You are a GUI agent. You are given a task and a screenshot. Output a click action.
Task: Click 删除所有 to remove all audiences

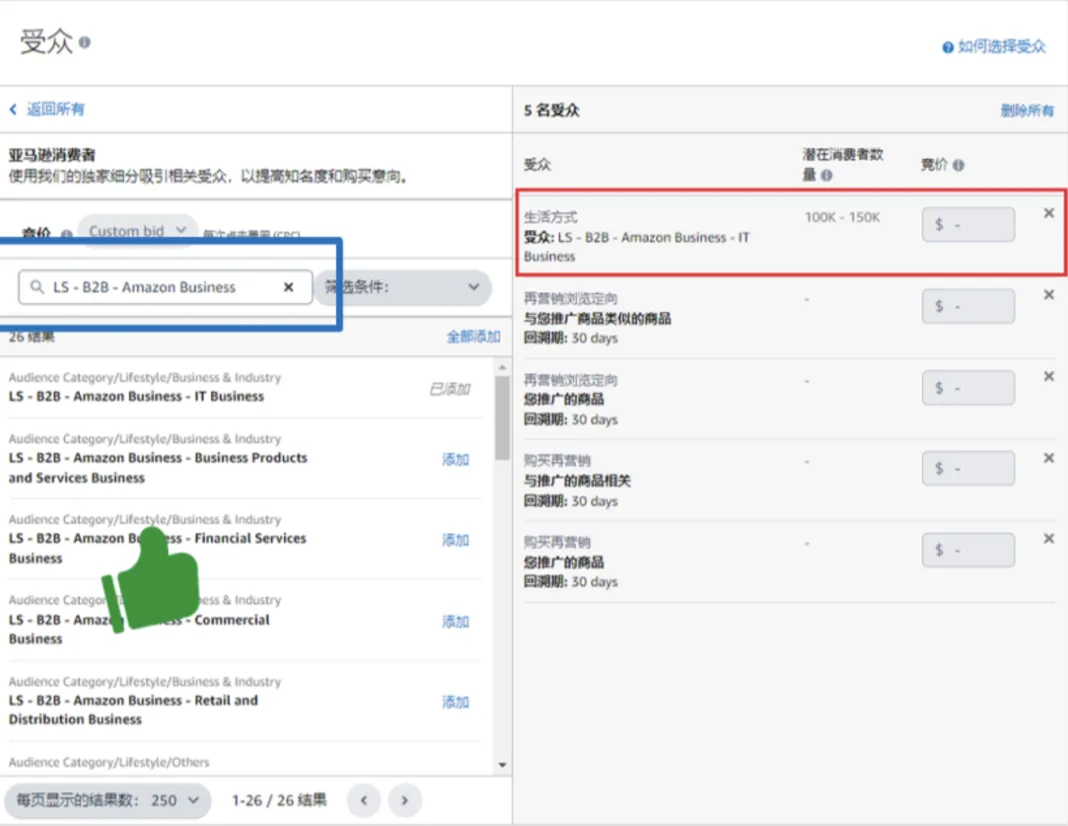[x=1027, y=111]
